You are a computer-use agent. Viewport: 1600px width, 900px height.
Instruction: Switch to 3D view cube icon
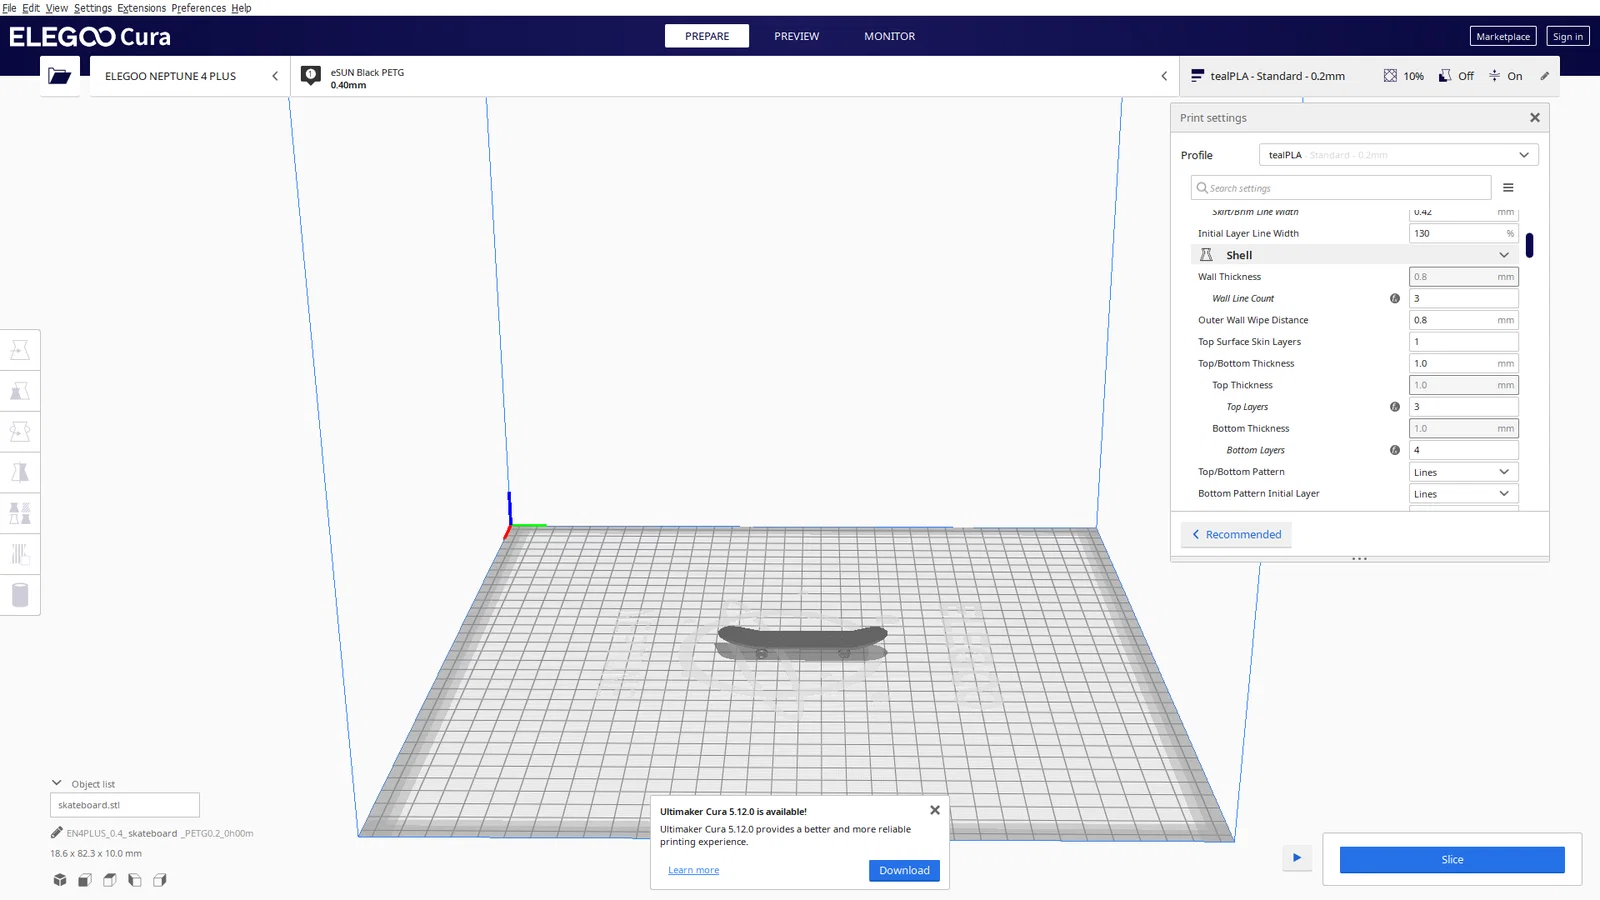pyautogui.click(x=60, y=880)
